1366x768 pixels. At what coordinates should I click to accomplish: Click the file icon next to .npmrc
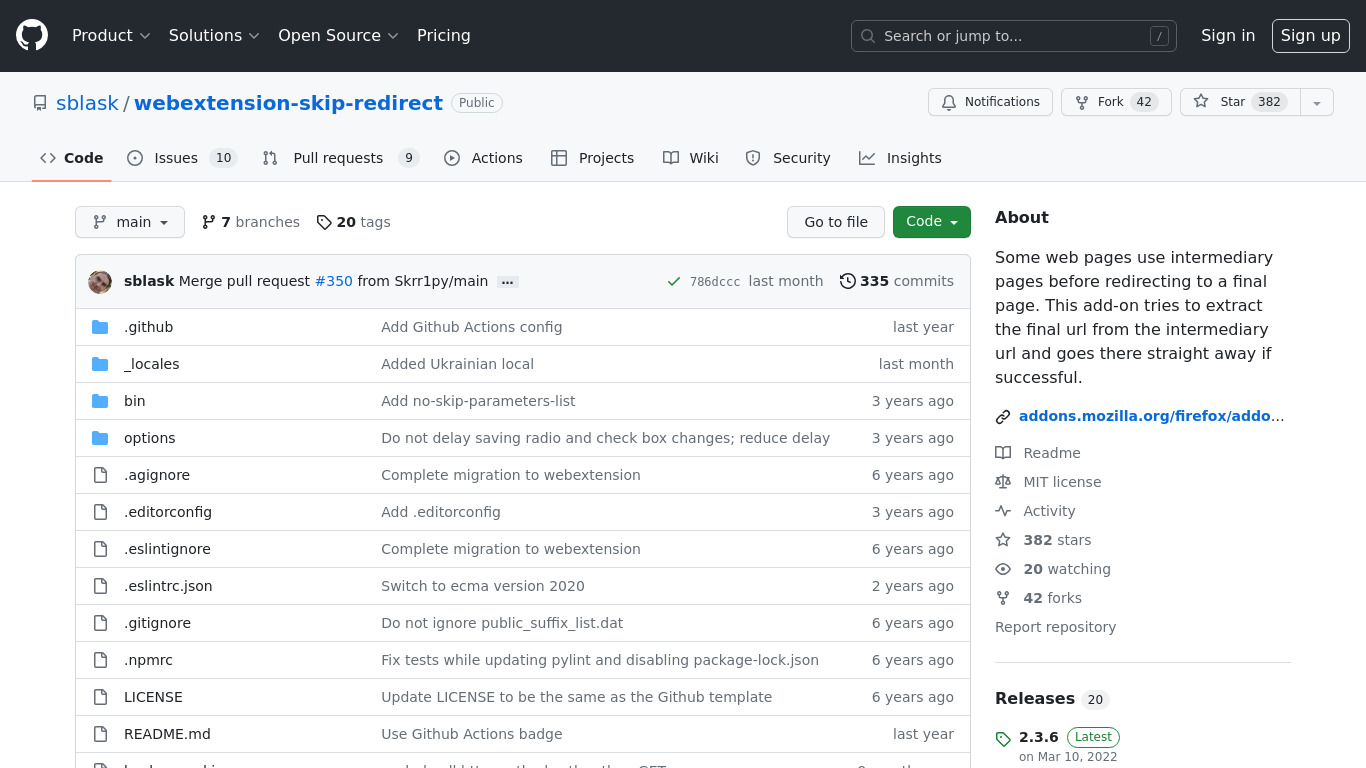(100, 660)
